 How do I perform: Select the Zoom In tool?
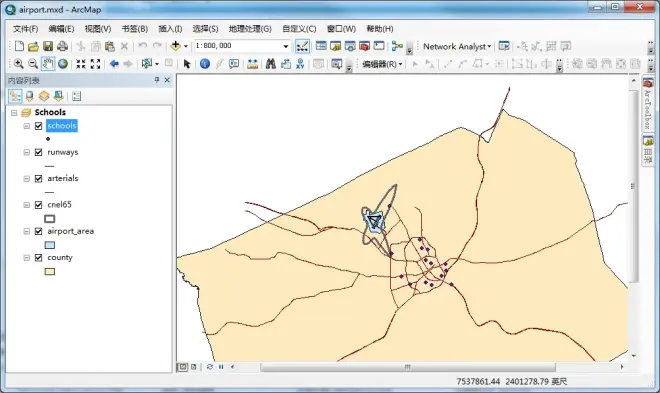point(18,64)
